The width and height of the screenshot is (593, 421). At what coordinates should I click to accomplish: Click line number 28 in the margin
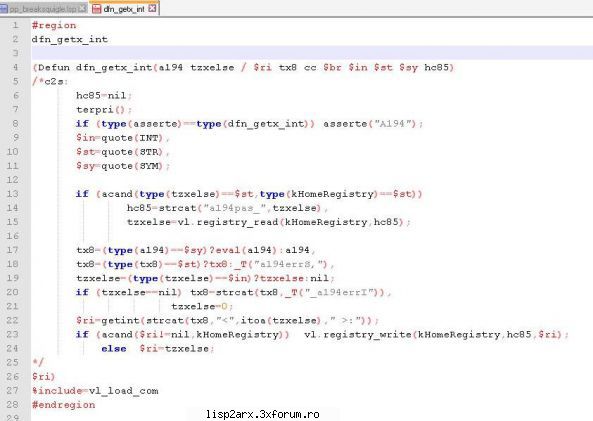coord(12,404)
